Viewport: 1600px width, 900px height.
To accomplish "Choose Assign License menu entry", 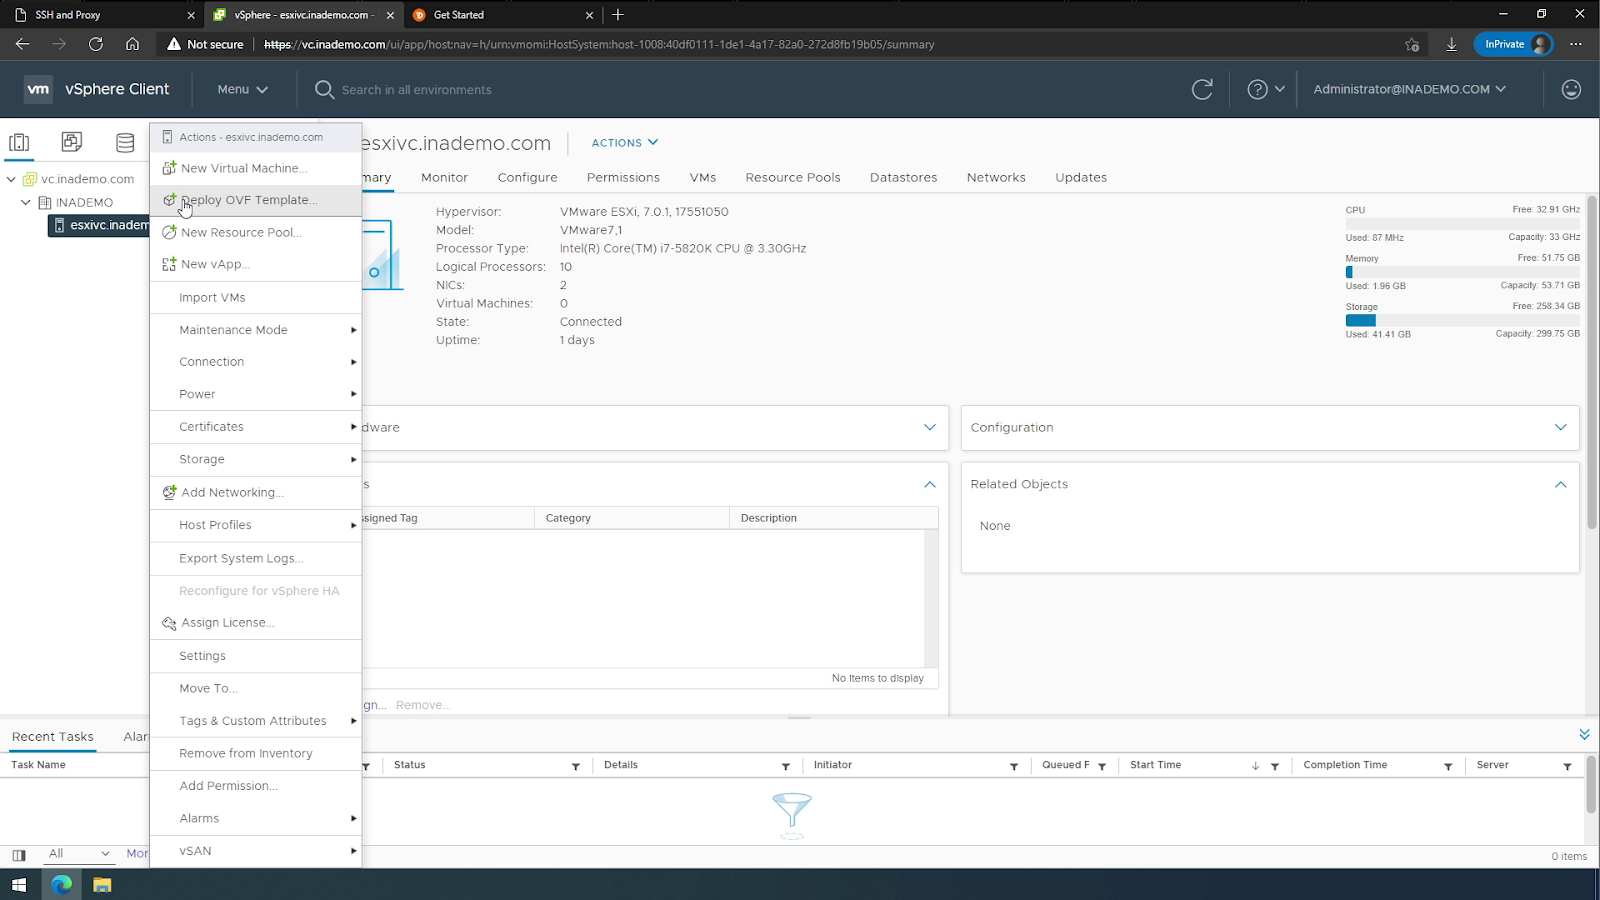I will (256, 622).
